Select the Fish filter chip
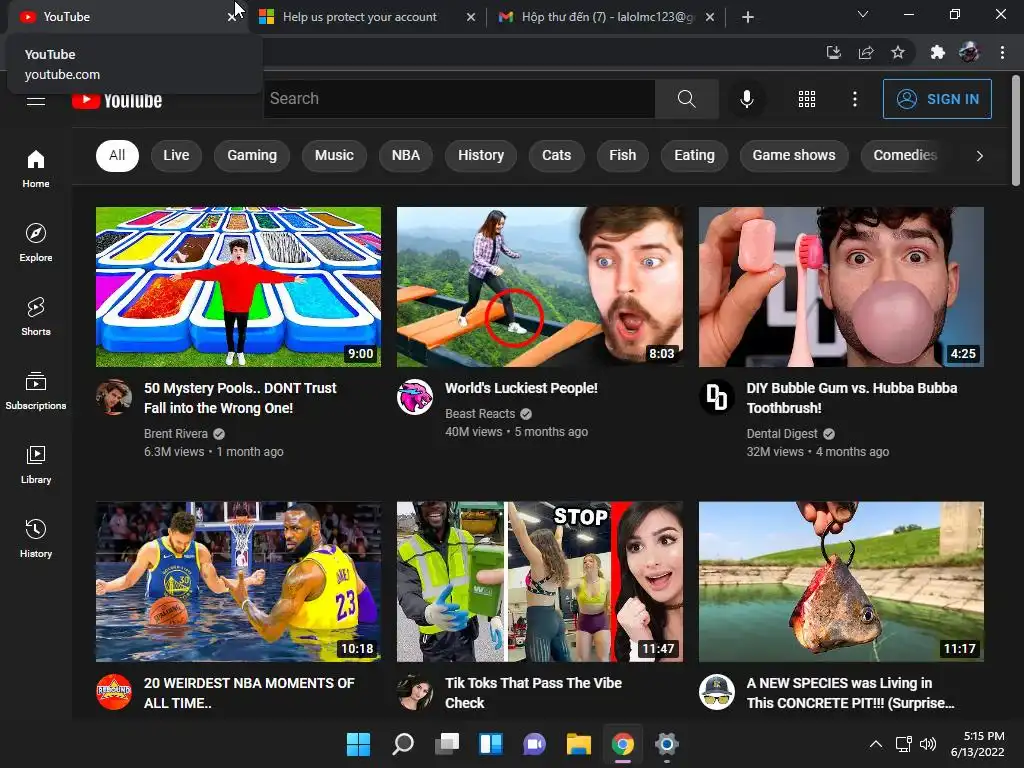The width and height of the screenshot is (1024, 768). point(622,155)
